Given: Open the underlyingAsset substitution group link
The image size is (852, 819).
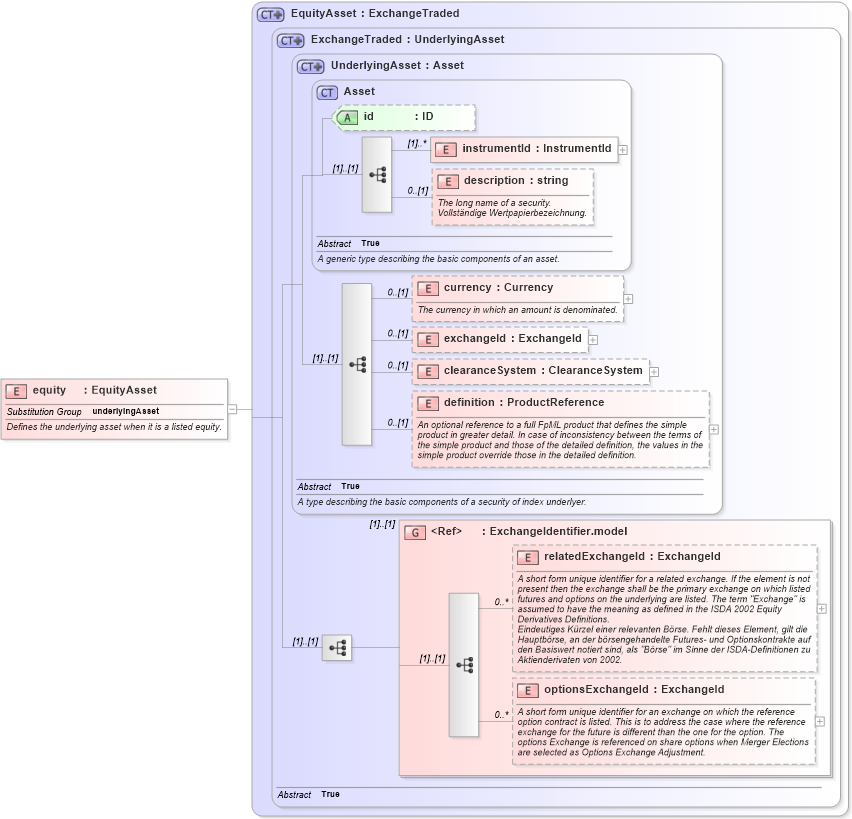Looking at the screenshot, I should 126,411.
